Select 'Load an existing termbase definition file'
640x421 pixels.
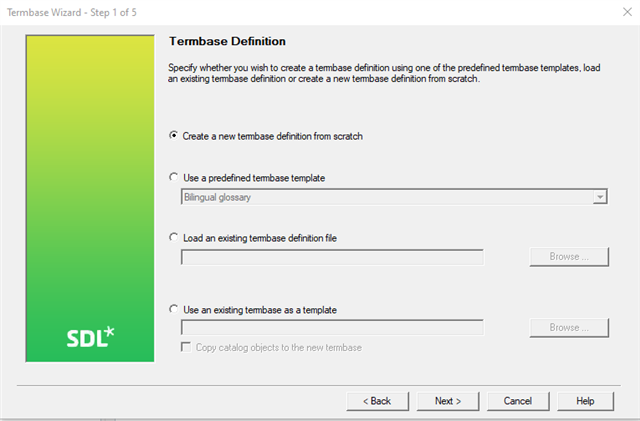[175, 237]
